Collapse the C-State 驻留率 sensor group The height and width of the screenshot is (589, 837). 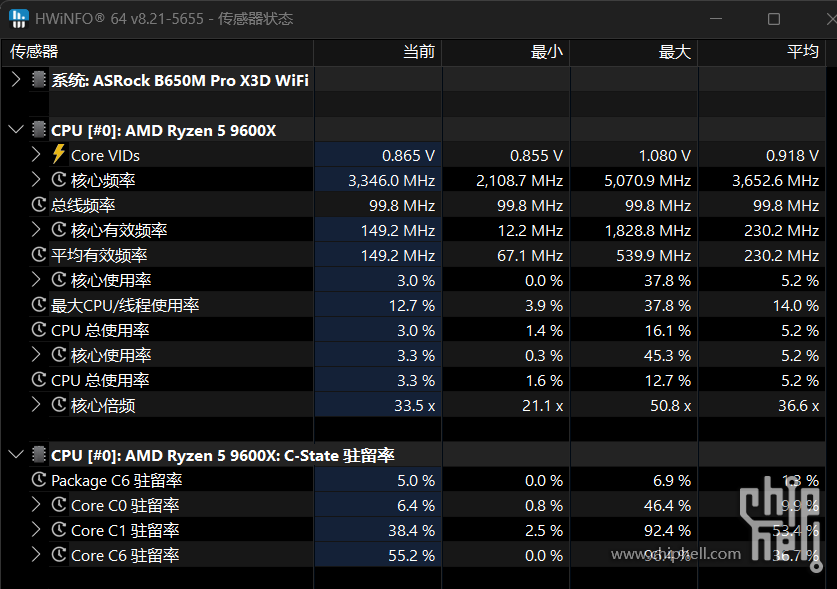17,455
